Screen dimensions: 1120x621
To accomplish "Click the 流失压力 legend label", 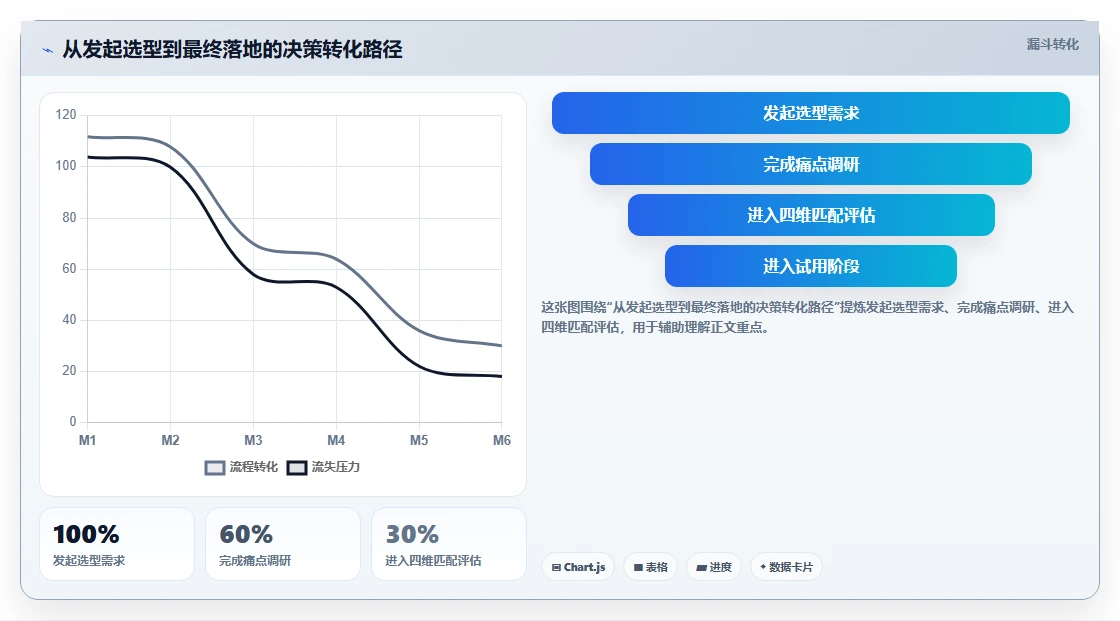I will coord(336,467).
